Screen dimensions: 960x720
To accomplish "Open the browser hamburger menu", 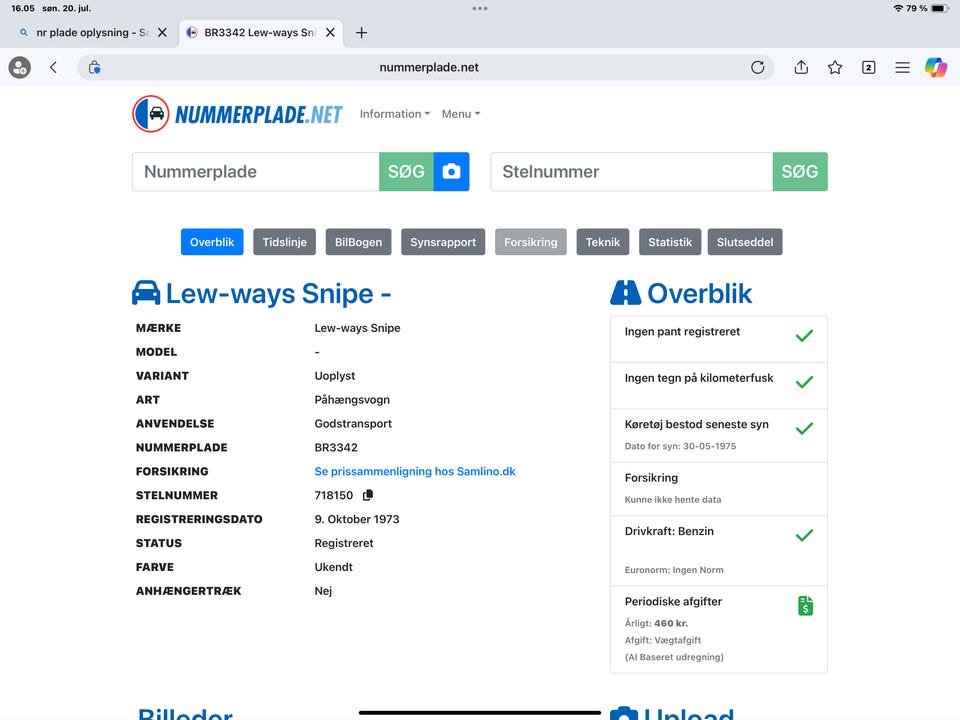I will click(x=902, y=67).
